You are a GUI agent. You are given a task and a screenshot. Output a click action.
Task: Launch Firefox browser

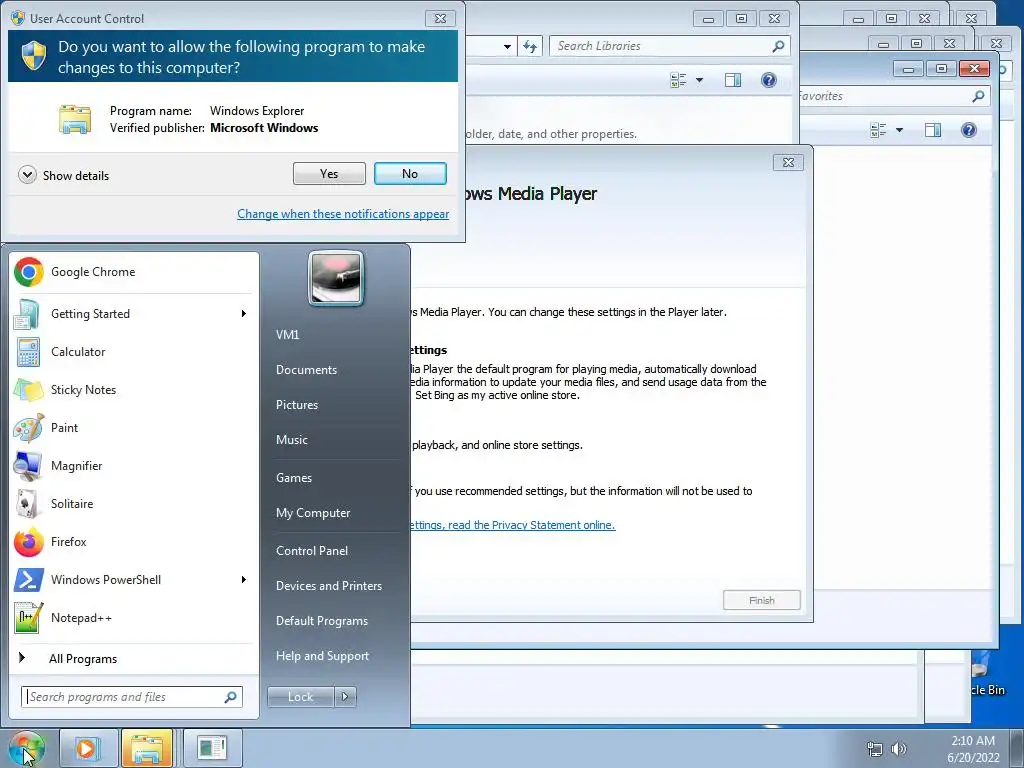(x=134, y=541)
